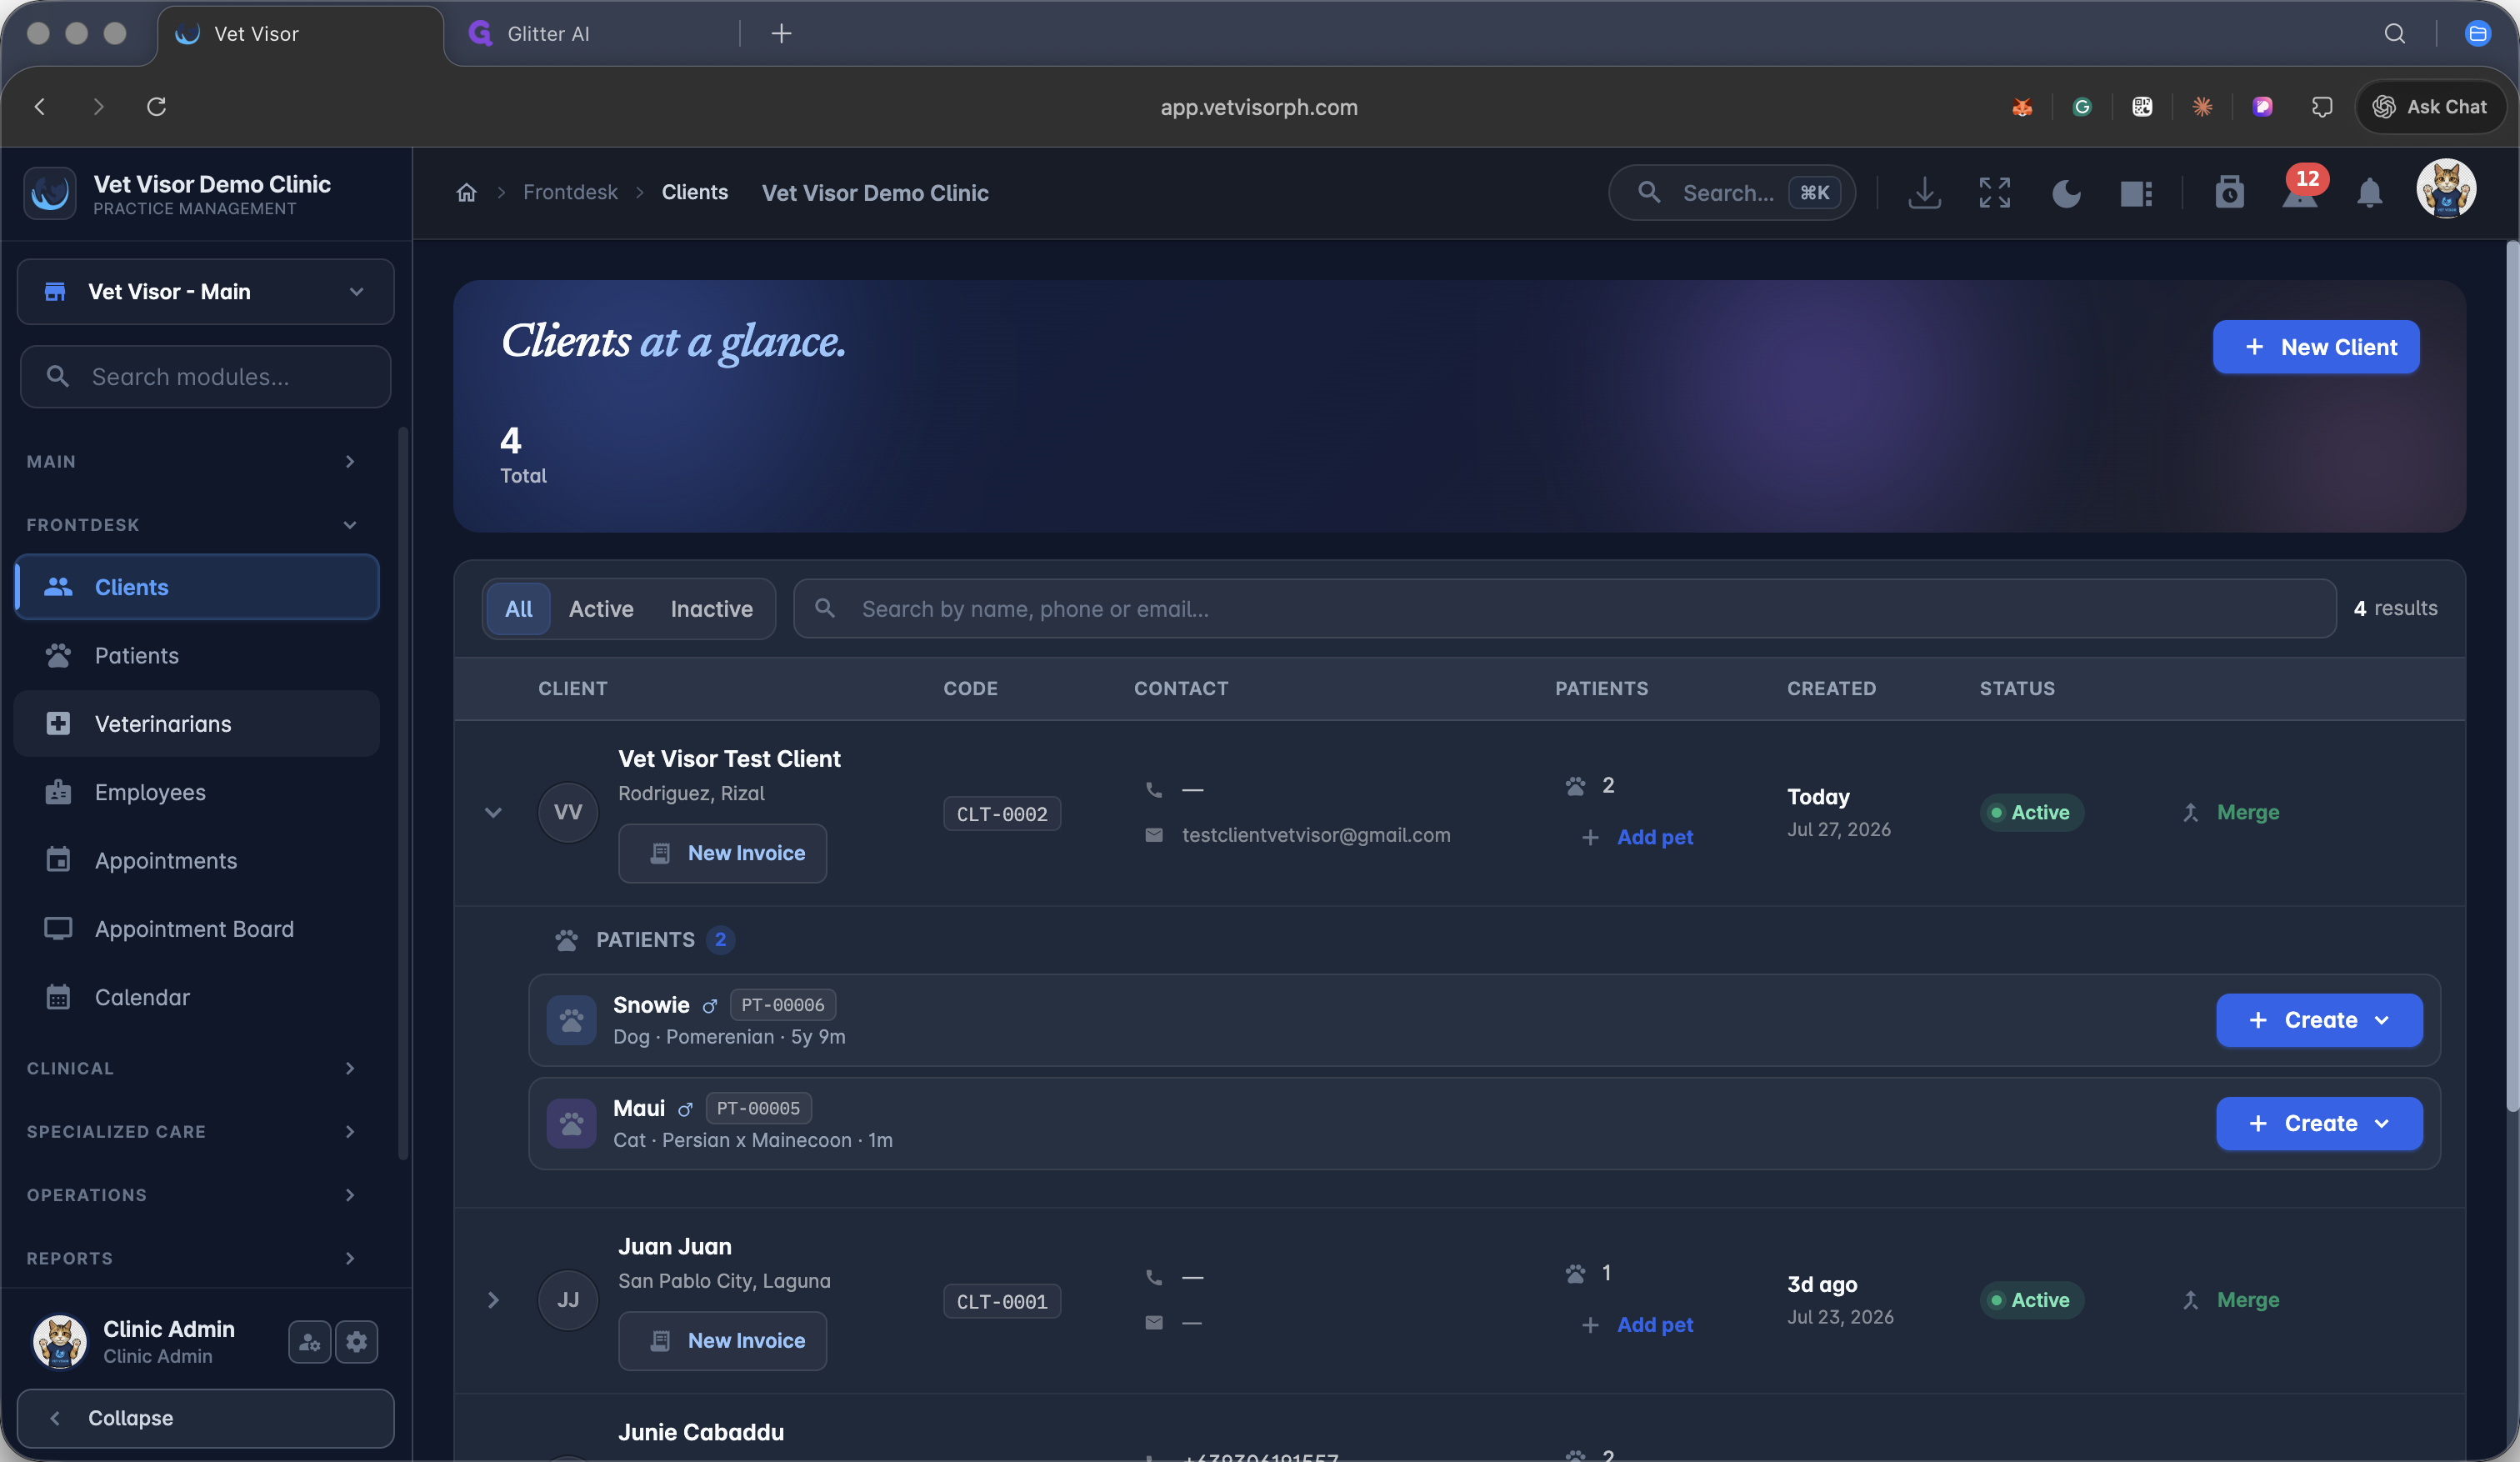Click the Frontdesk breadcrumb link
Viewport: 2520px width, 1462px height.
tap(570, 193)
